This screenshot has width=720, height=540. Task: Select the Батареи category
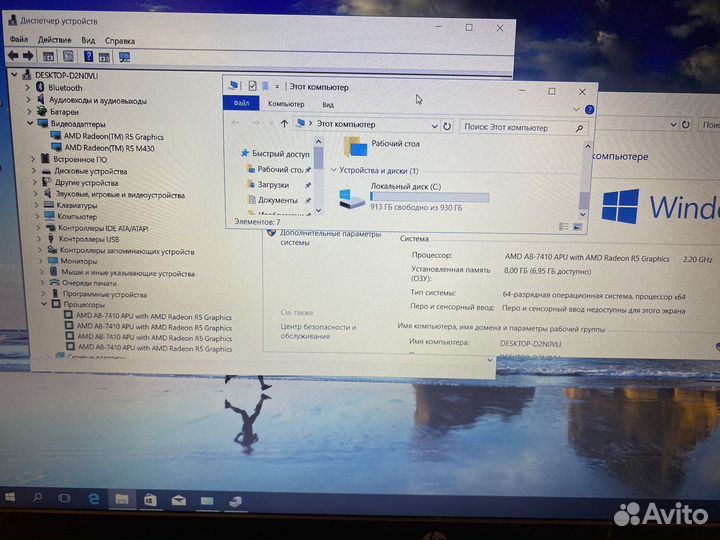tap(64, 112)
